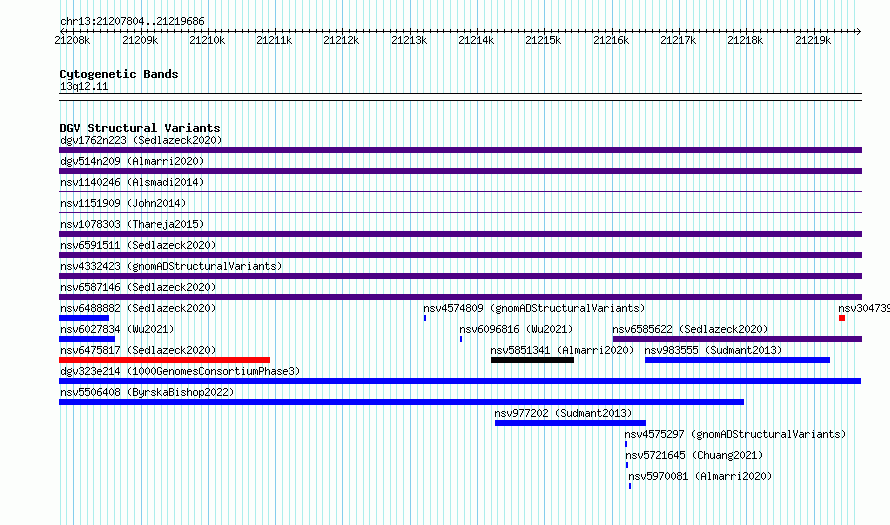
Task: Click the purple nsv1078303 variant bar
Action: pyautogui.click(x=460, y=234)
